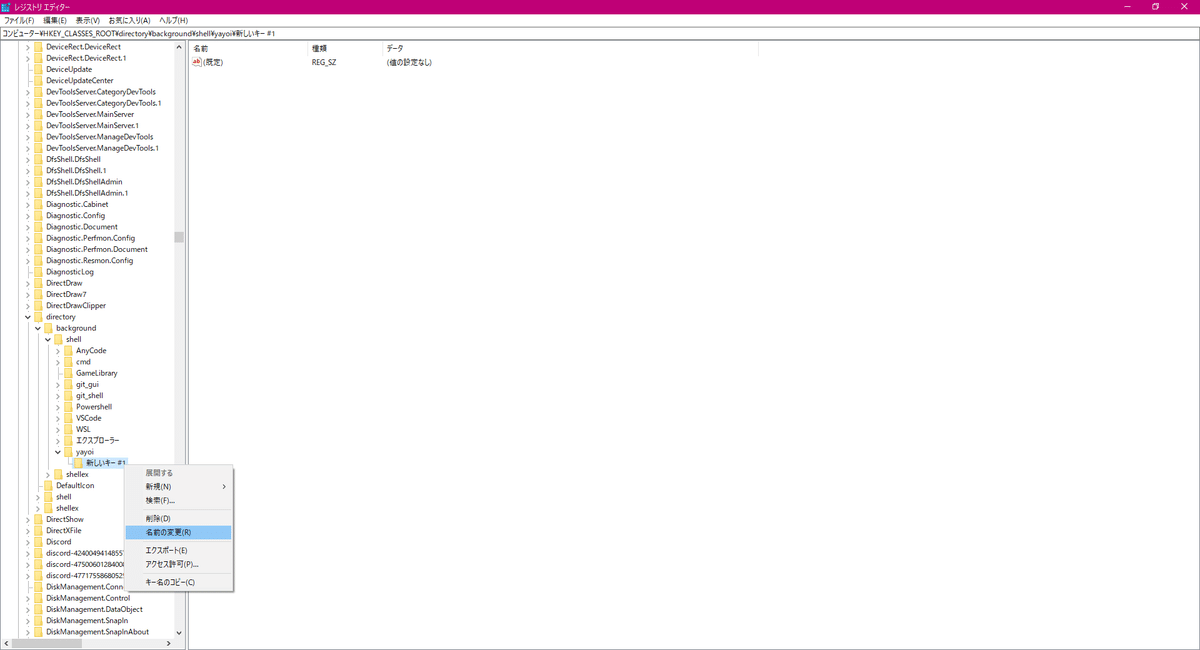
Task: Select DiskManagement.Control key
Action: [88, 598]
